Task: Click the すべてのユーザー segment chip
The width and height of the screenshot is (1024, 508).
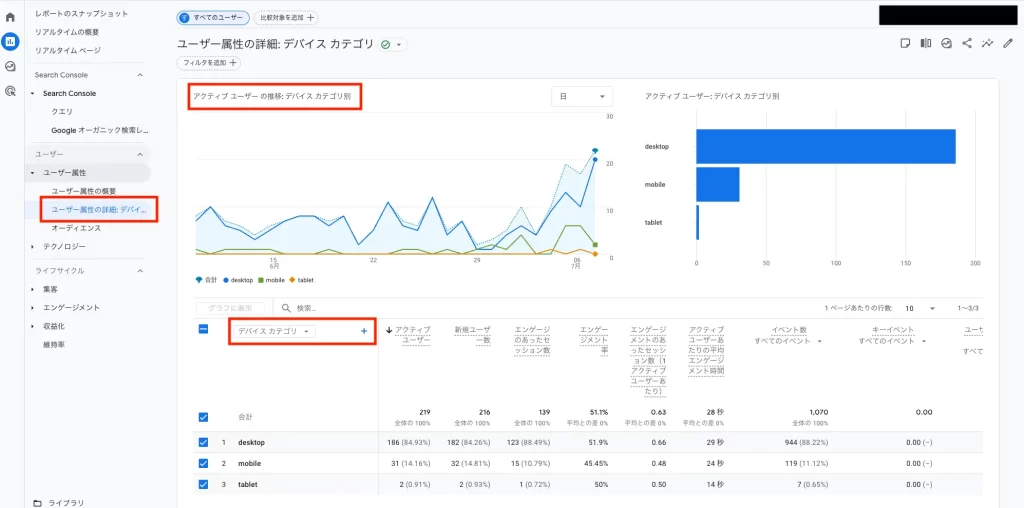Action: pos(213,18)
